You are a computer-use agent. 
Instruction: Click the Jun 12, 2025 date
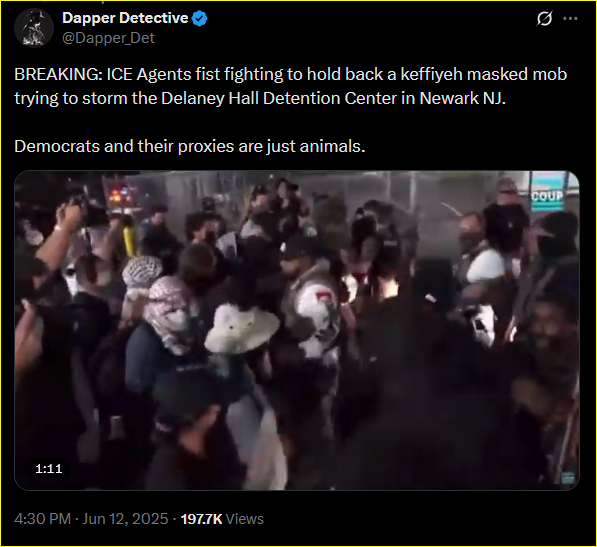coord(125,519)
